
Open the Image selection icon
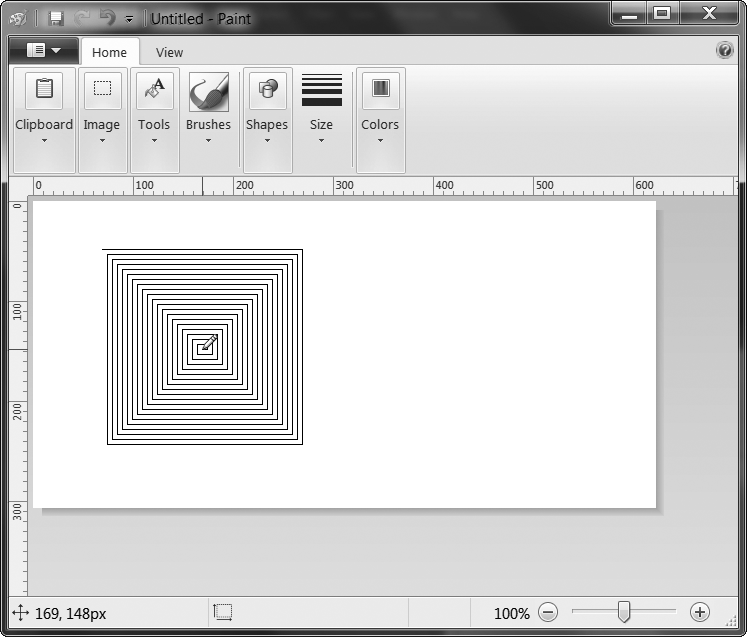(102, 90)
